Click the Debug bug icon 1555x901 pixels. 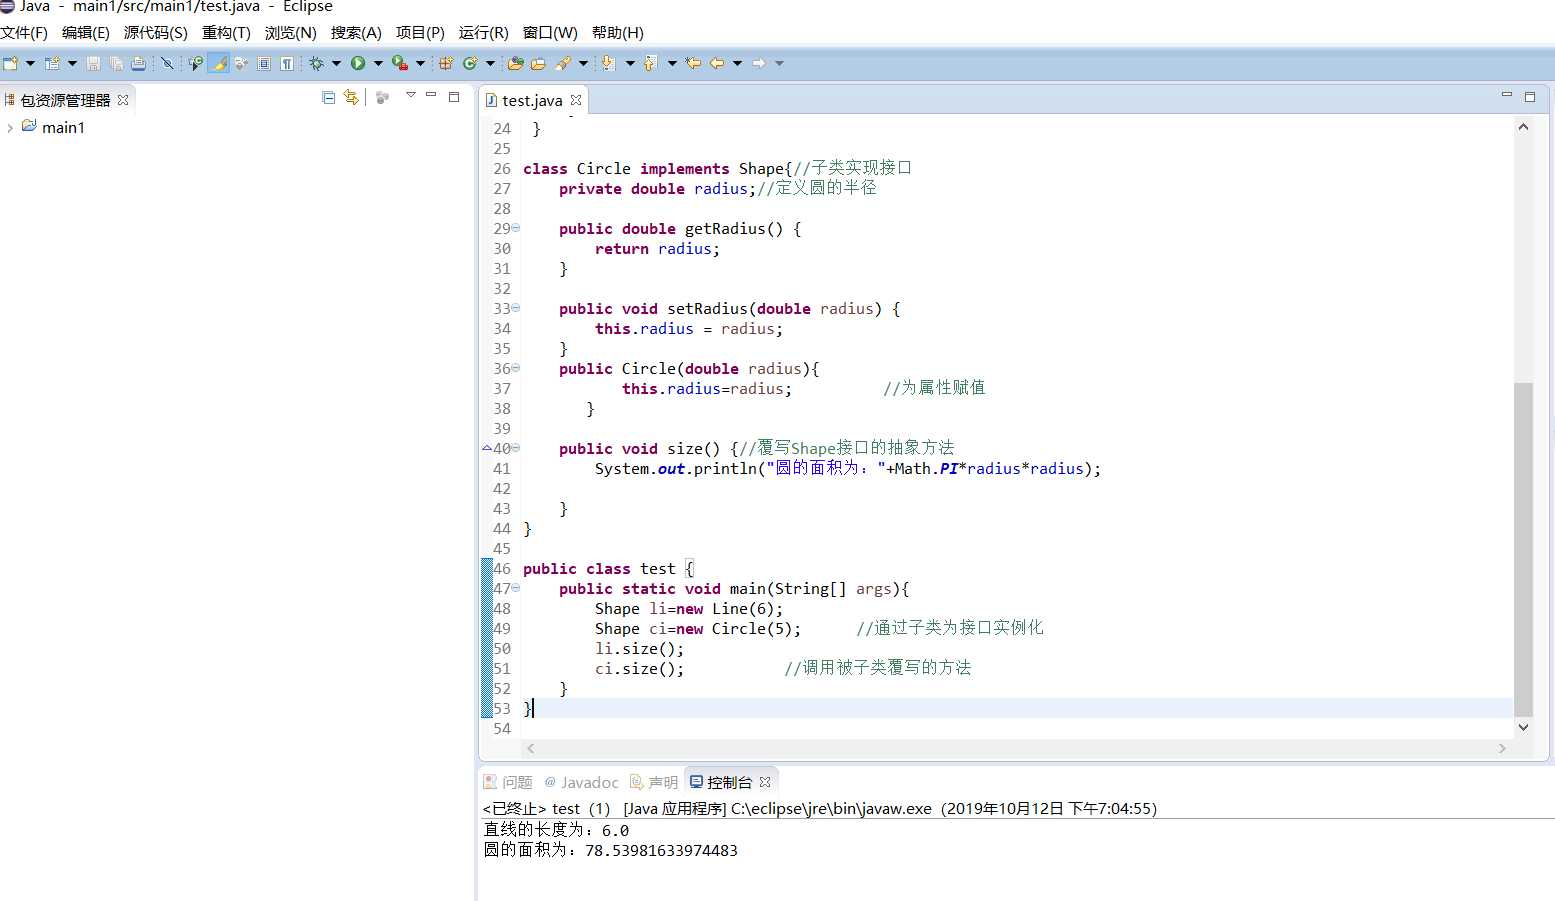(x=316, y=63)
